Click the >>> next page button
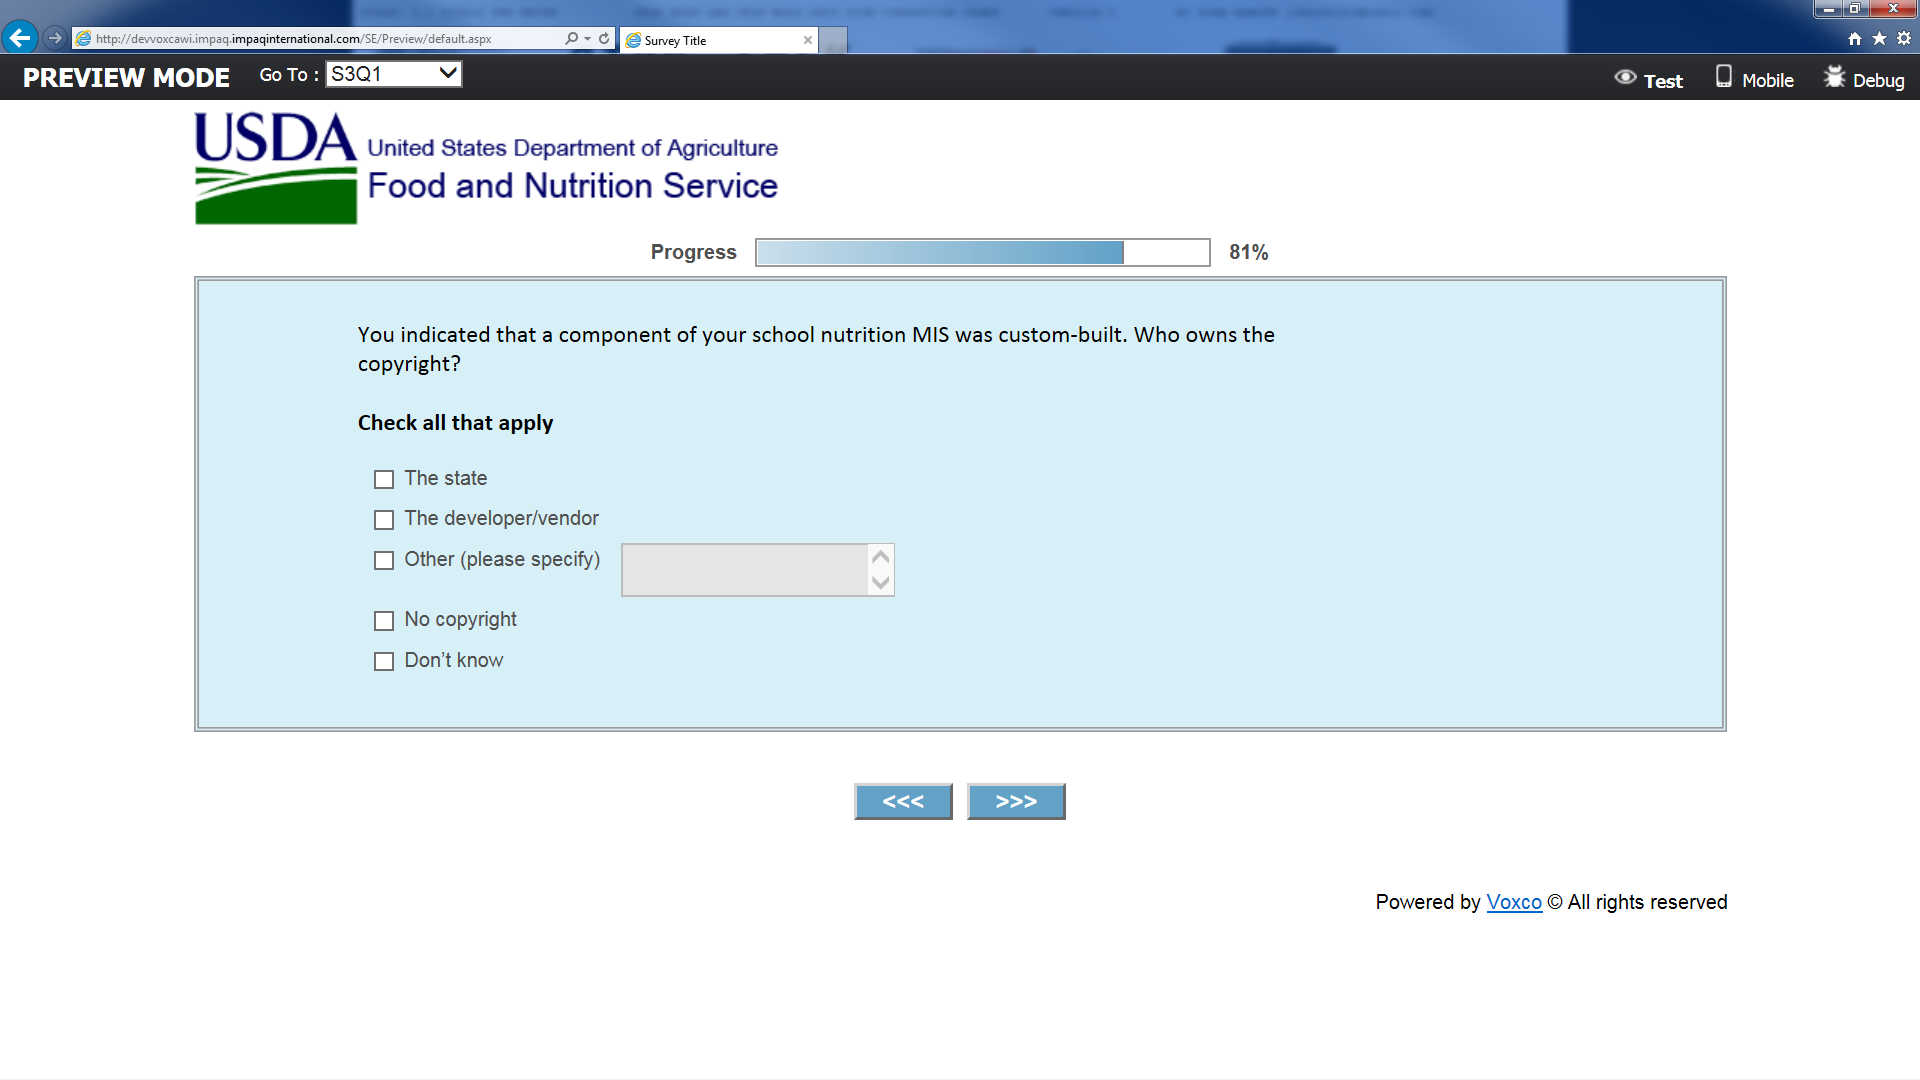This screenshot has height=1080, width=1920. 1015,801
